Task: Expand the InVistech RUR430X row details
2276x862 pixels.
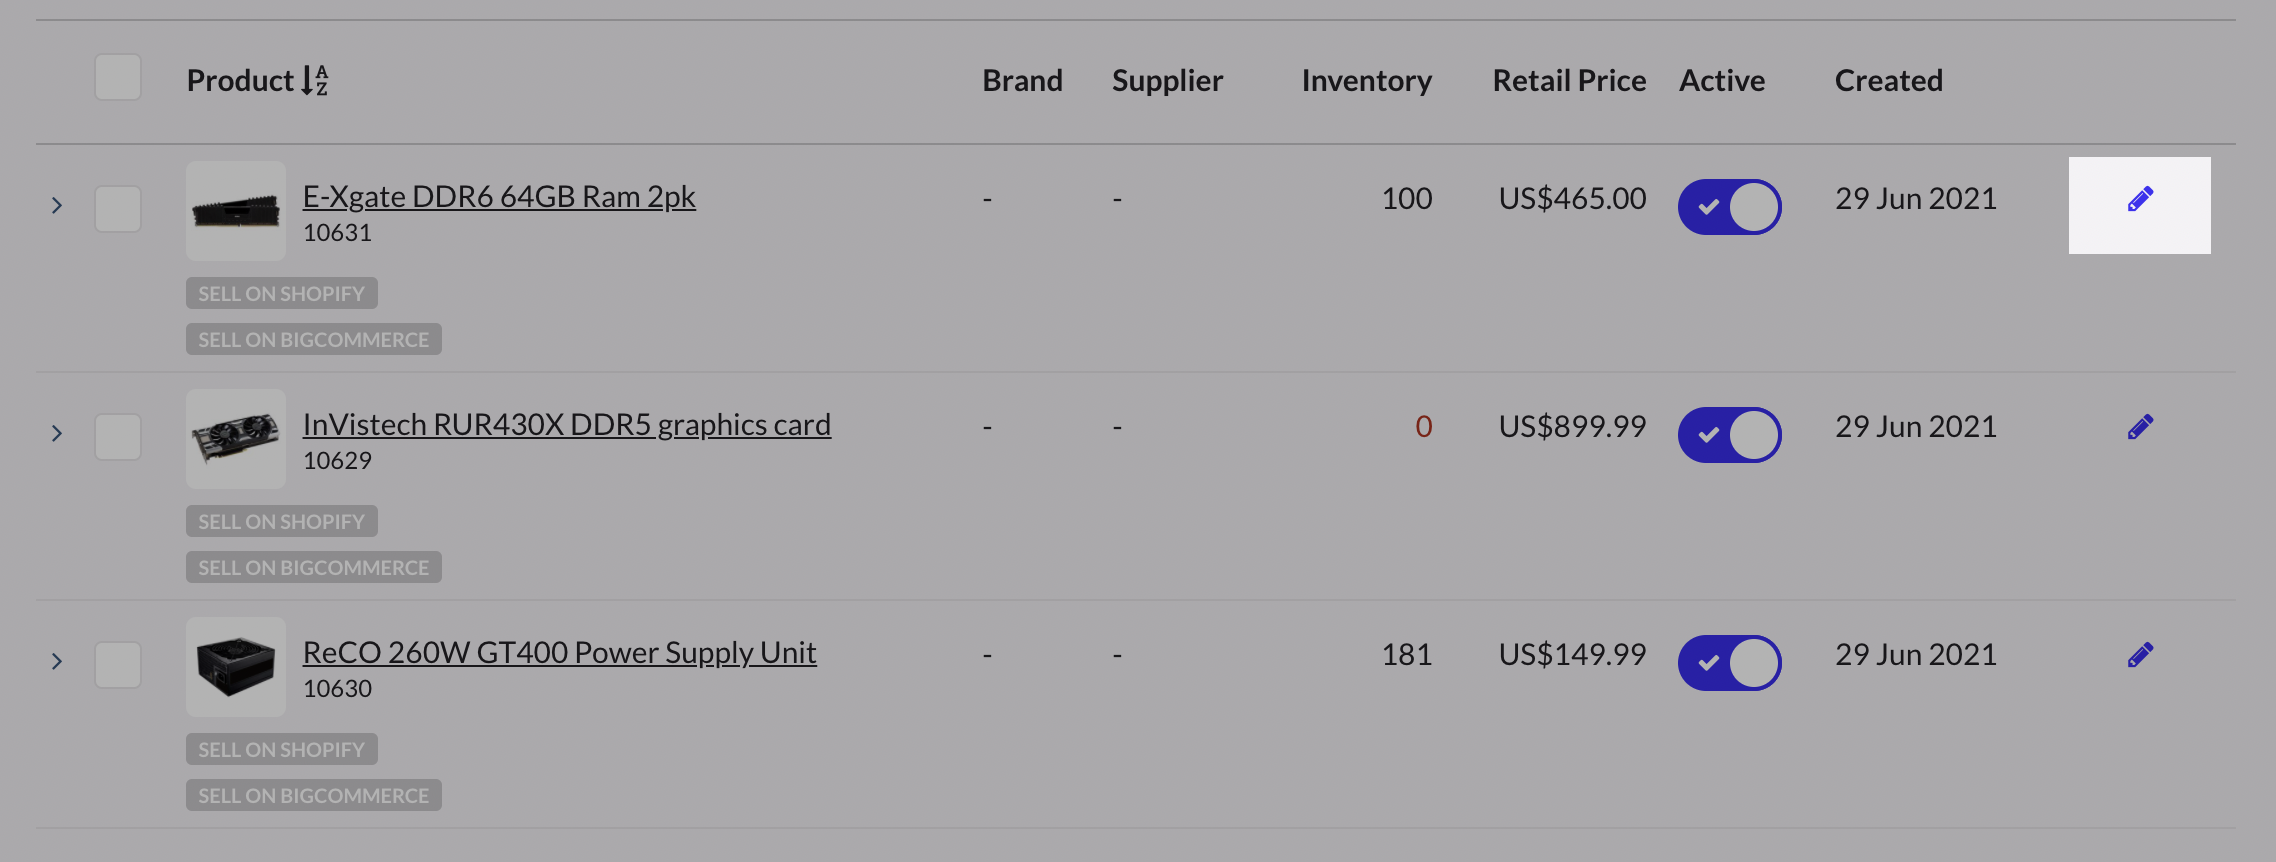Action: [x=57, y=434]
